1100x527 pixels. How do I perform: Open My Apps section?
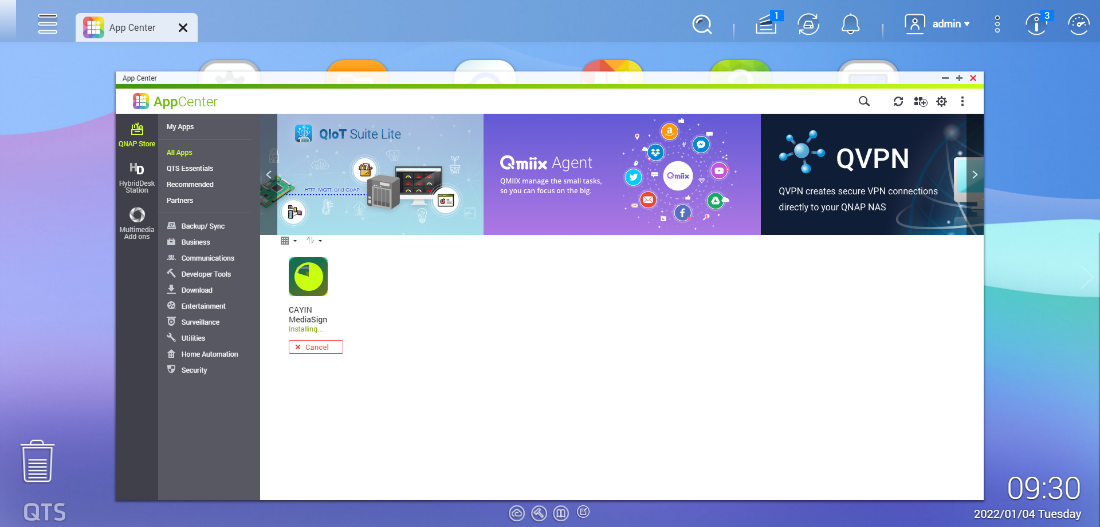click(180, 127)
